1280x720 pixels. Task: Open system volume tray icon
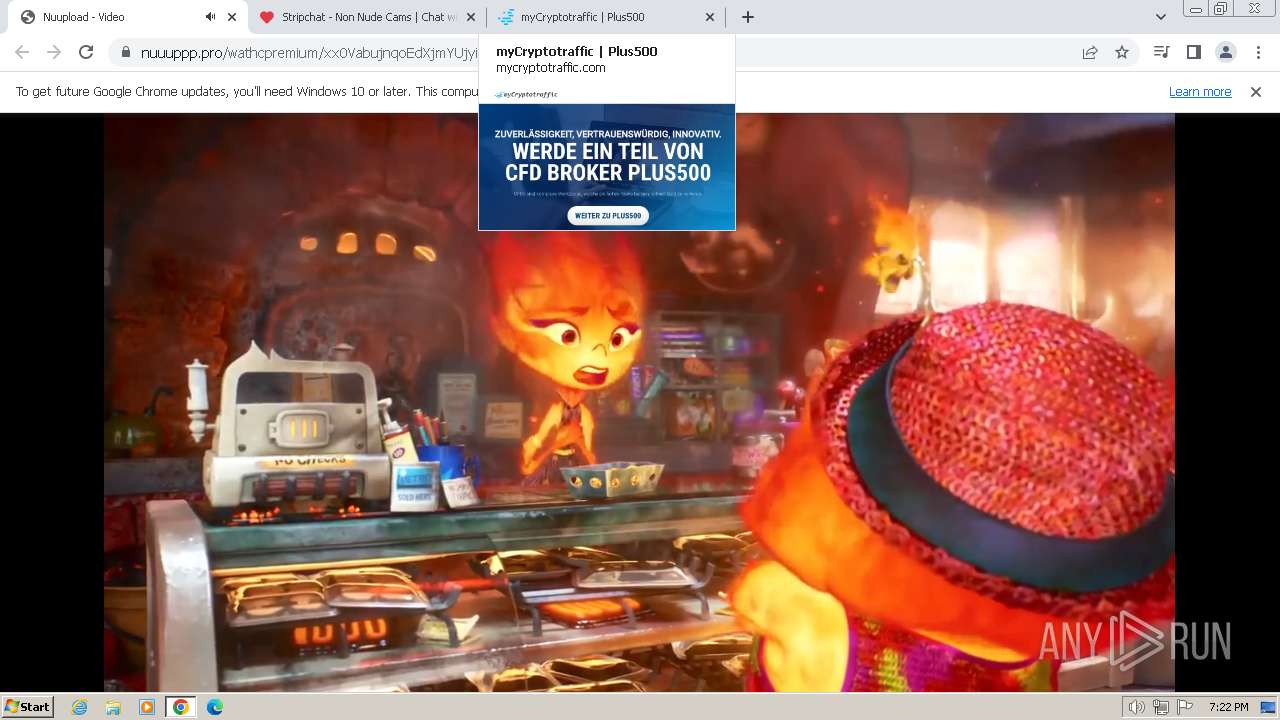[x=1136, y=707]
